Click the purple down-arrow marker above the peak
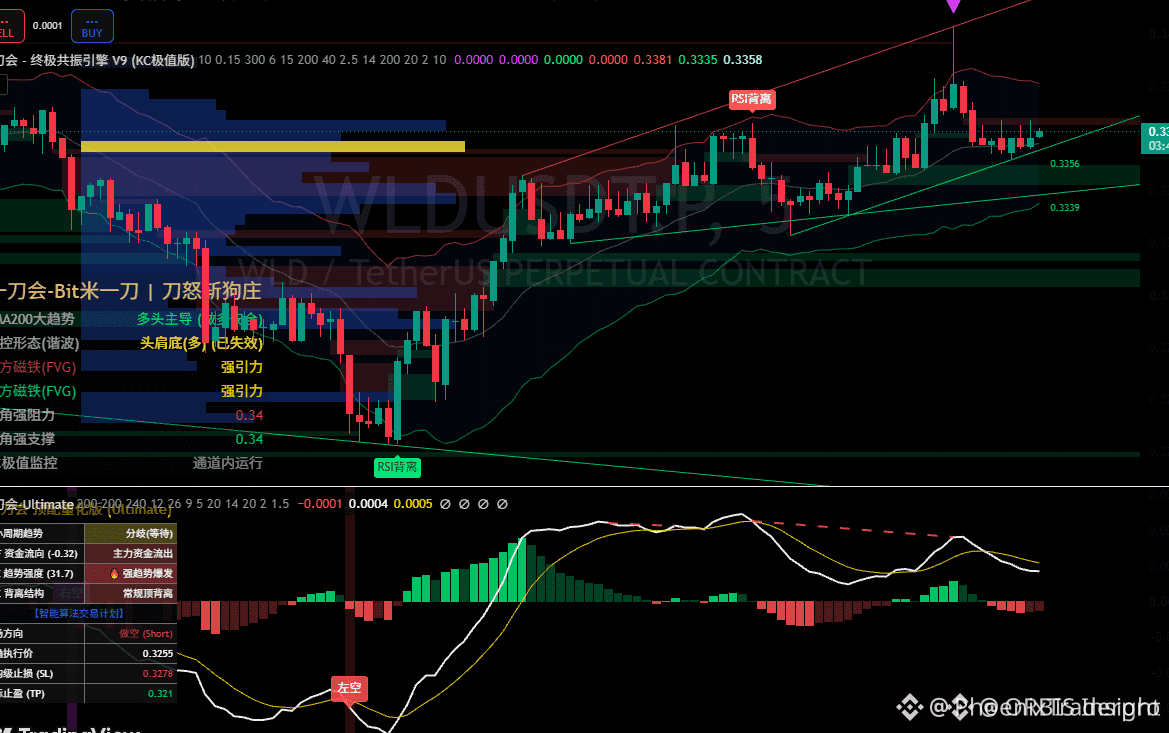Viewport: 1169px width, 733px height. pos(953,6)
